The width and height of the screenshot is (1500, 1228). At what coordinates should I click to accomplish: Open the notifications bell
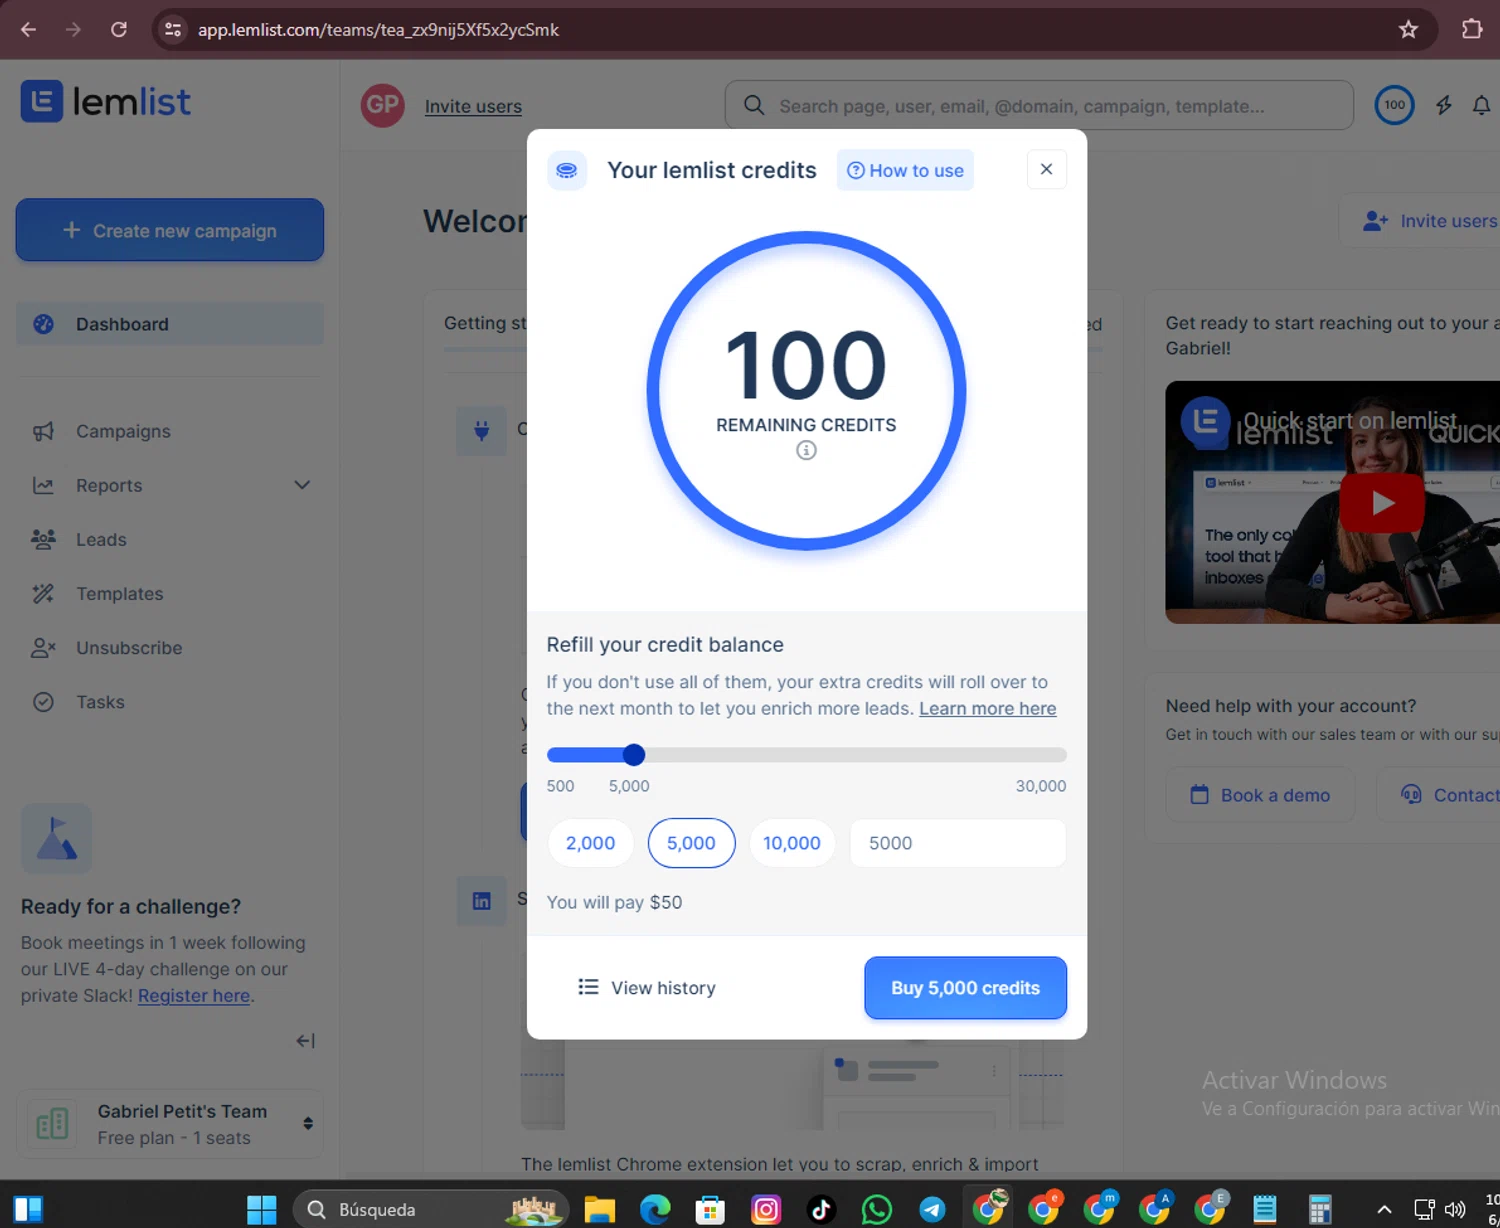pyautogui.click(x=1481, y=105)
